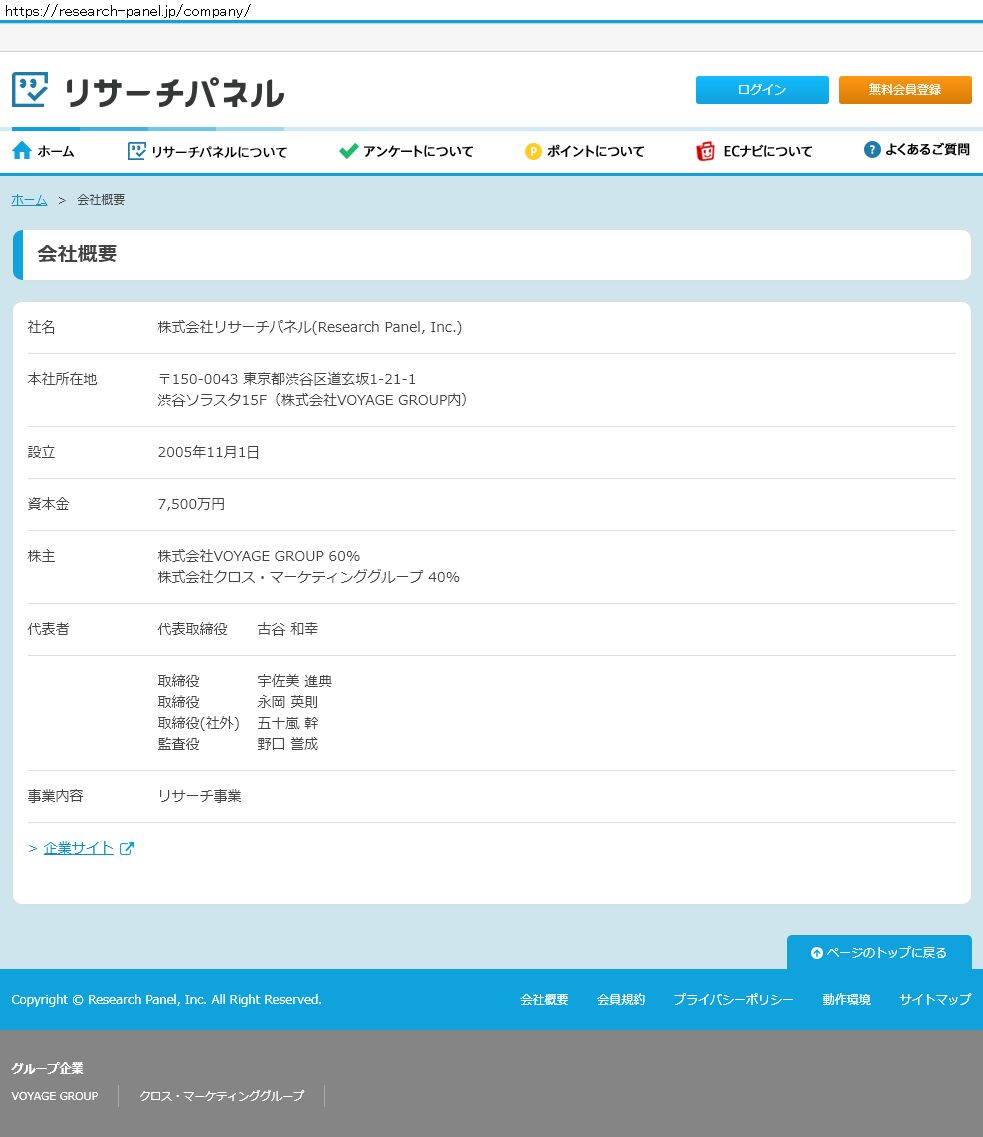Open プライバシーポリシー footer link
The image size is (983, 1137).
[733, 1000]
